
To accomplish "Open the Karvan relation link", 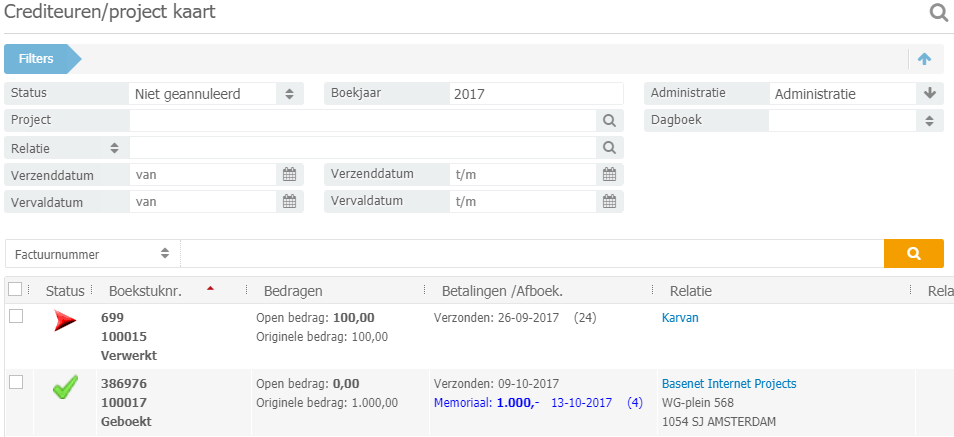I will 680,318.
